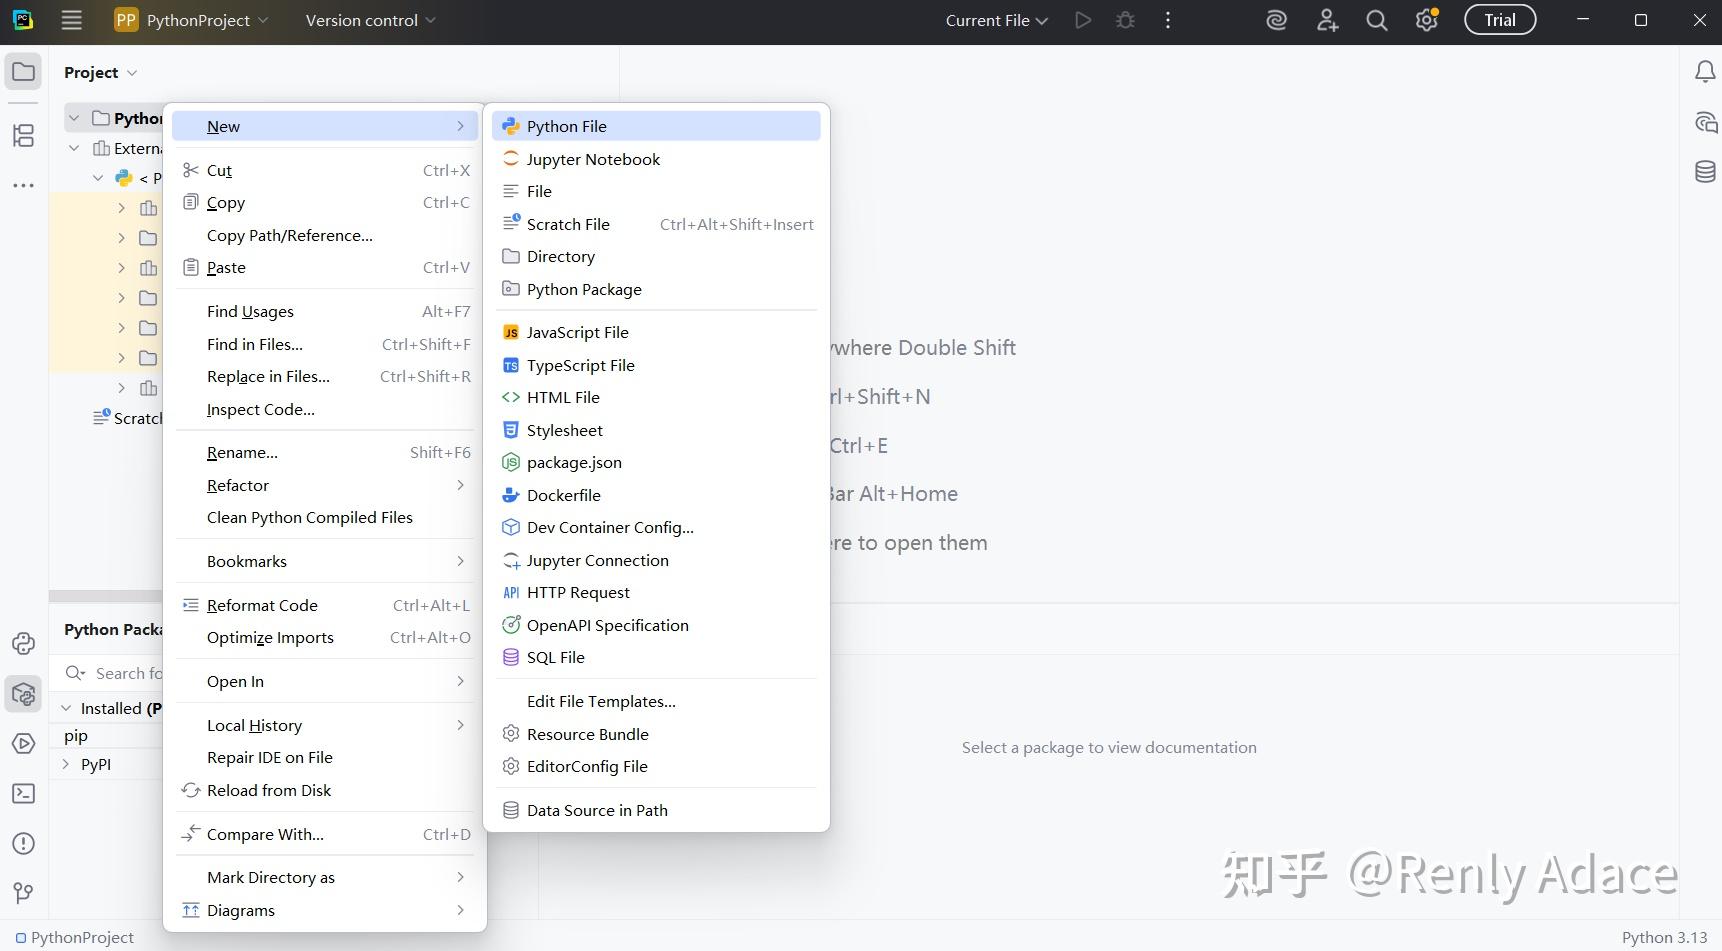The height and width of the screenshot is (951, 1722).
Task: Open the Version control dropdown
Action: [369, 19]
